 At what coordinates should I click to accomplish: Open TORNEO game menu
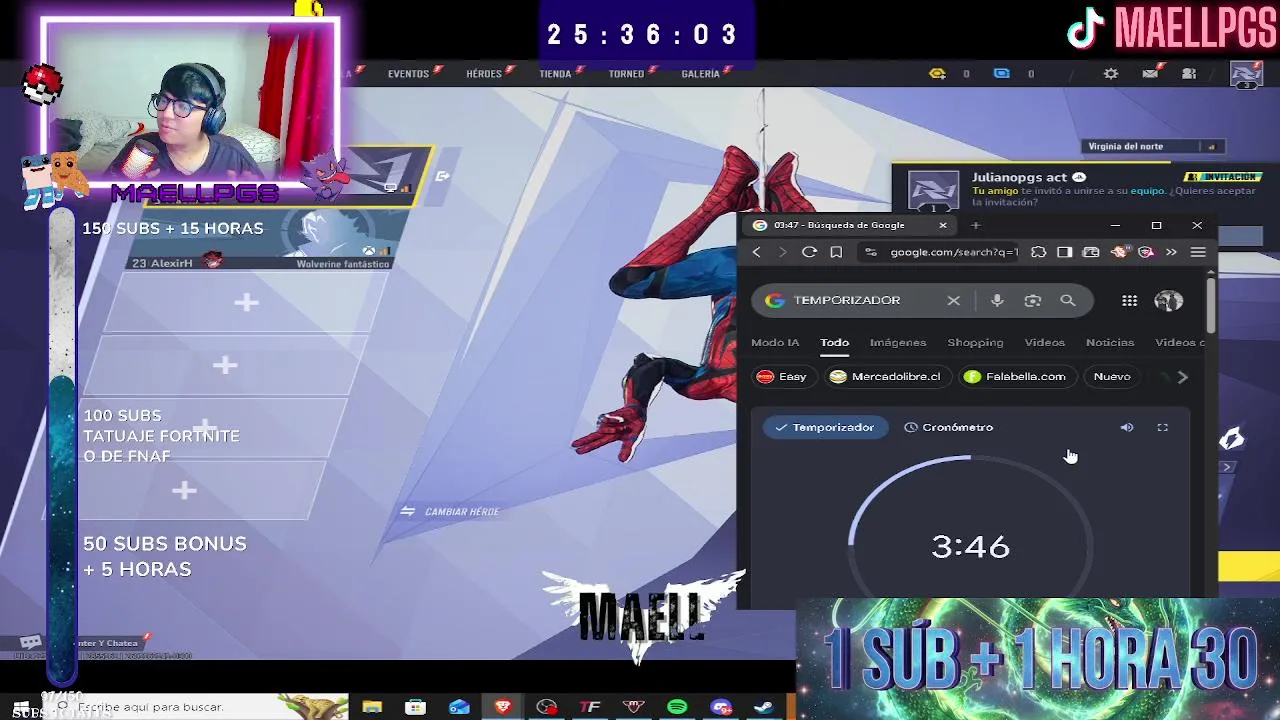pos(627,73)
